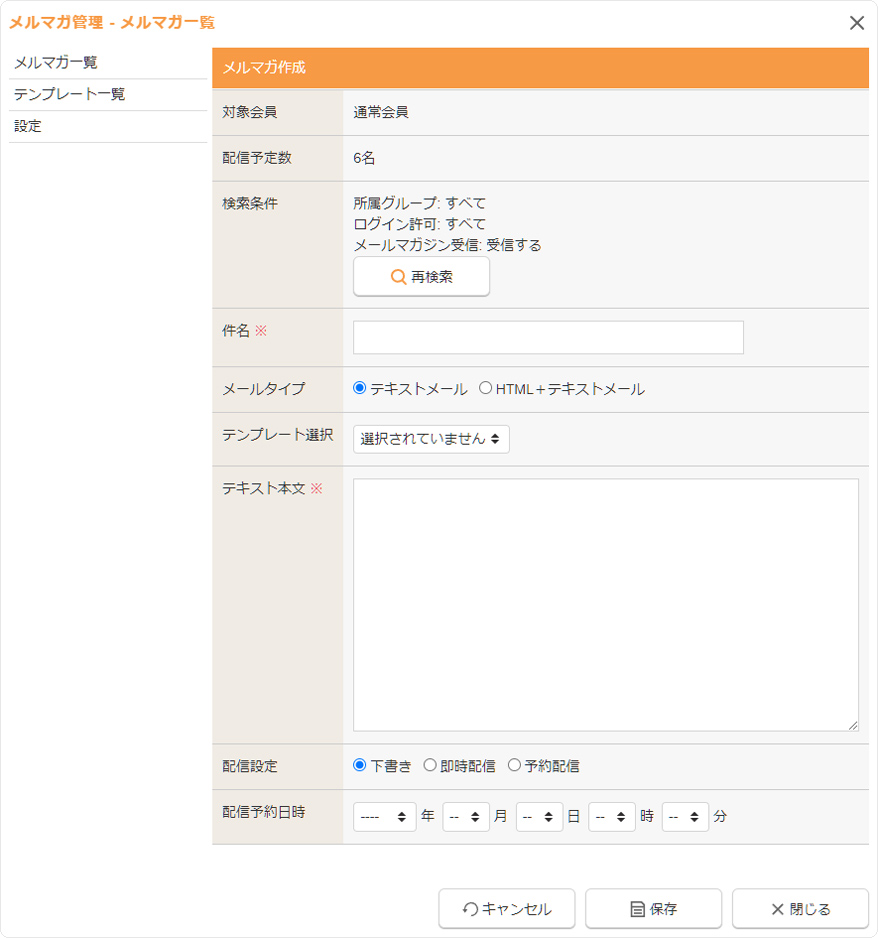Open the day dropdown before 日
Viewport: 878px width, 938px height.
point(540,817)
